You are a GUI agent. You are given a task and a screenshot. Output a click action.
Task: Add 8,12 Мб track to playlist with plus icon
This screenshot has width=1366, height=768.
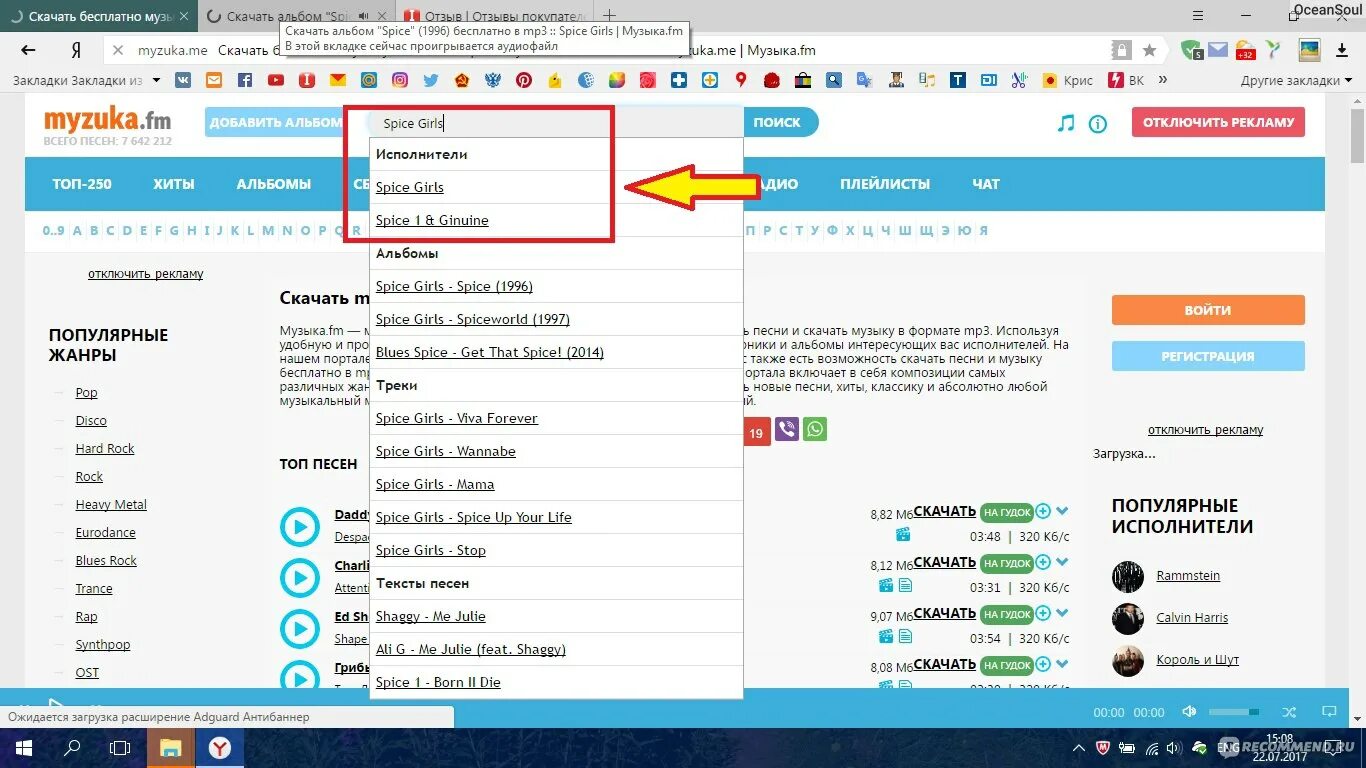coord(1043,562)
